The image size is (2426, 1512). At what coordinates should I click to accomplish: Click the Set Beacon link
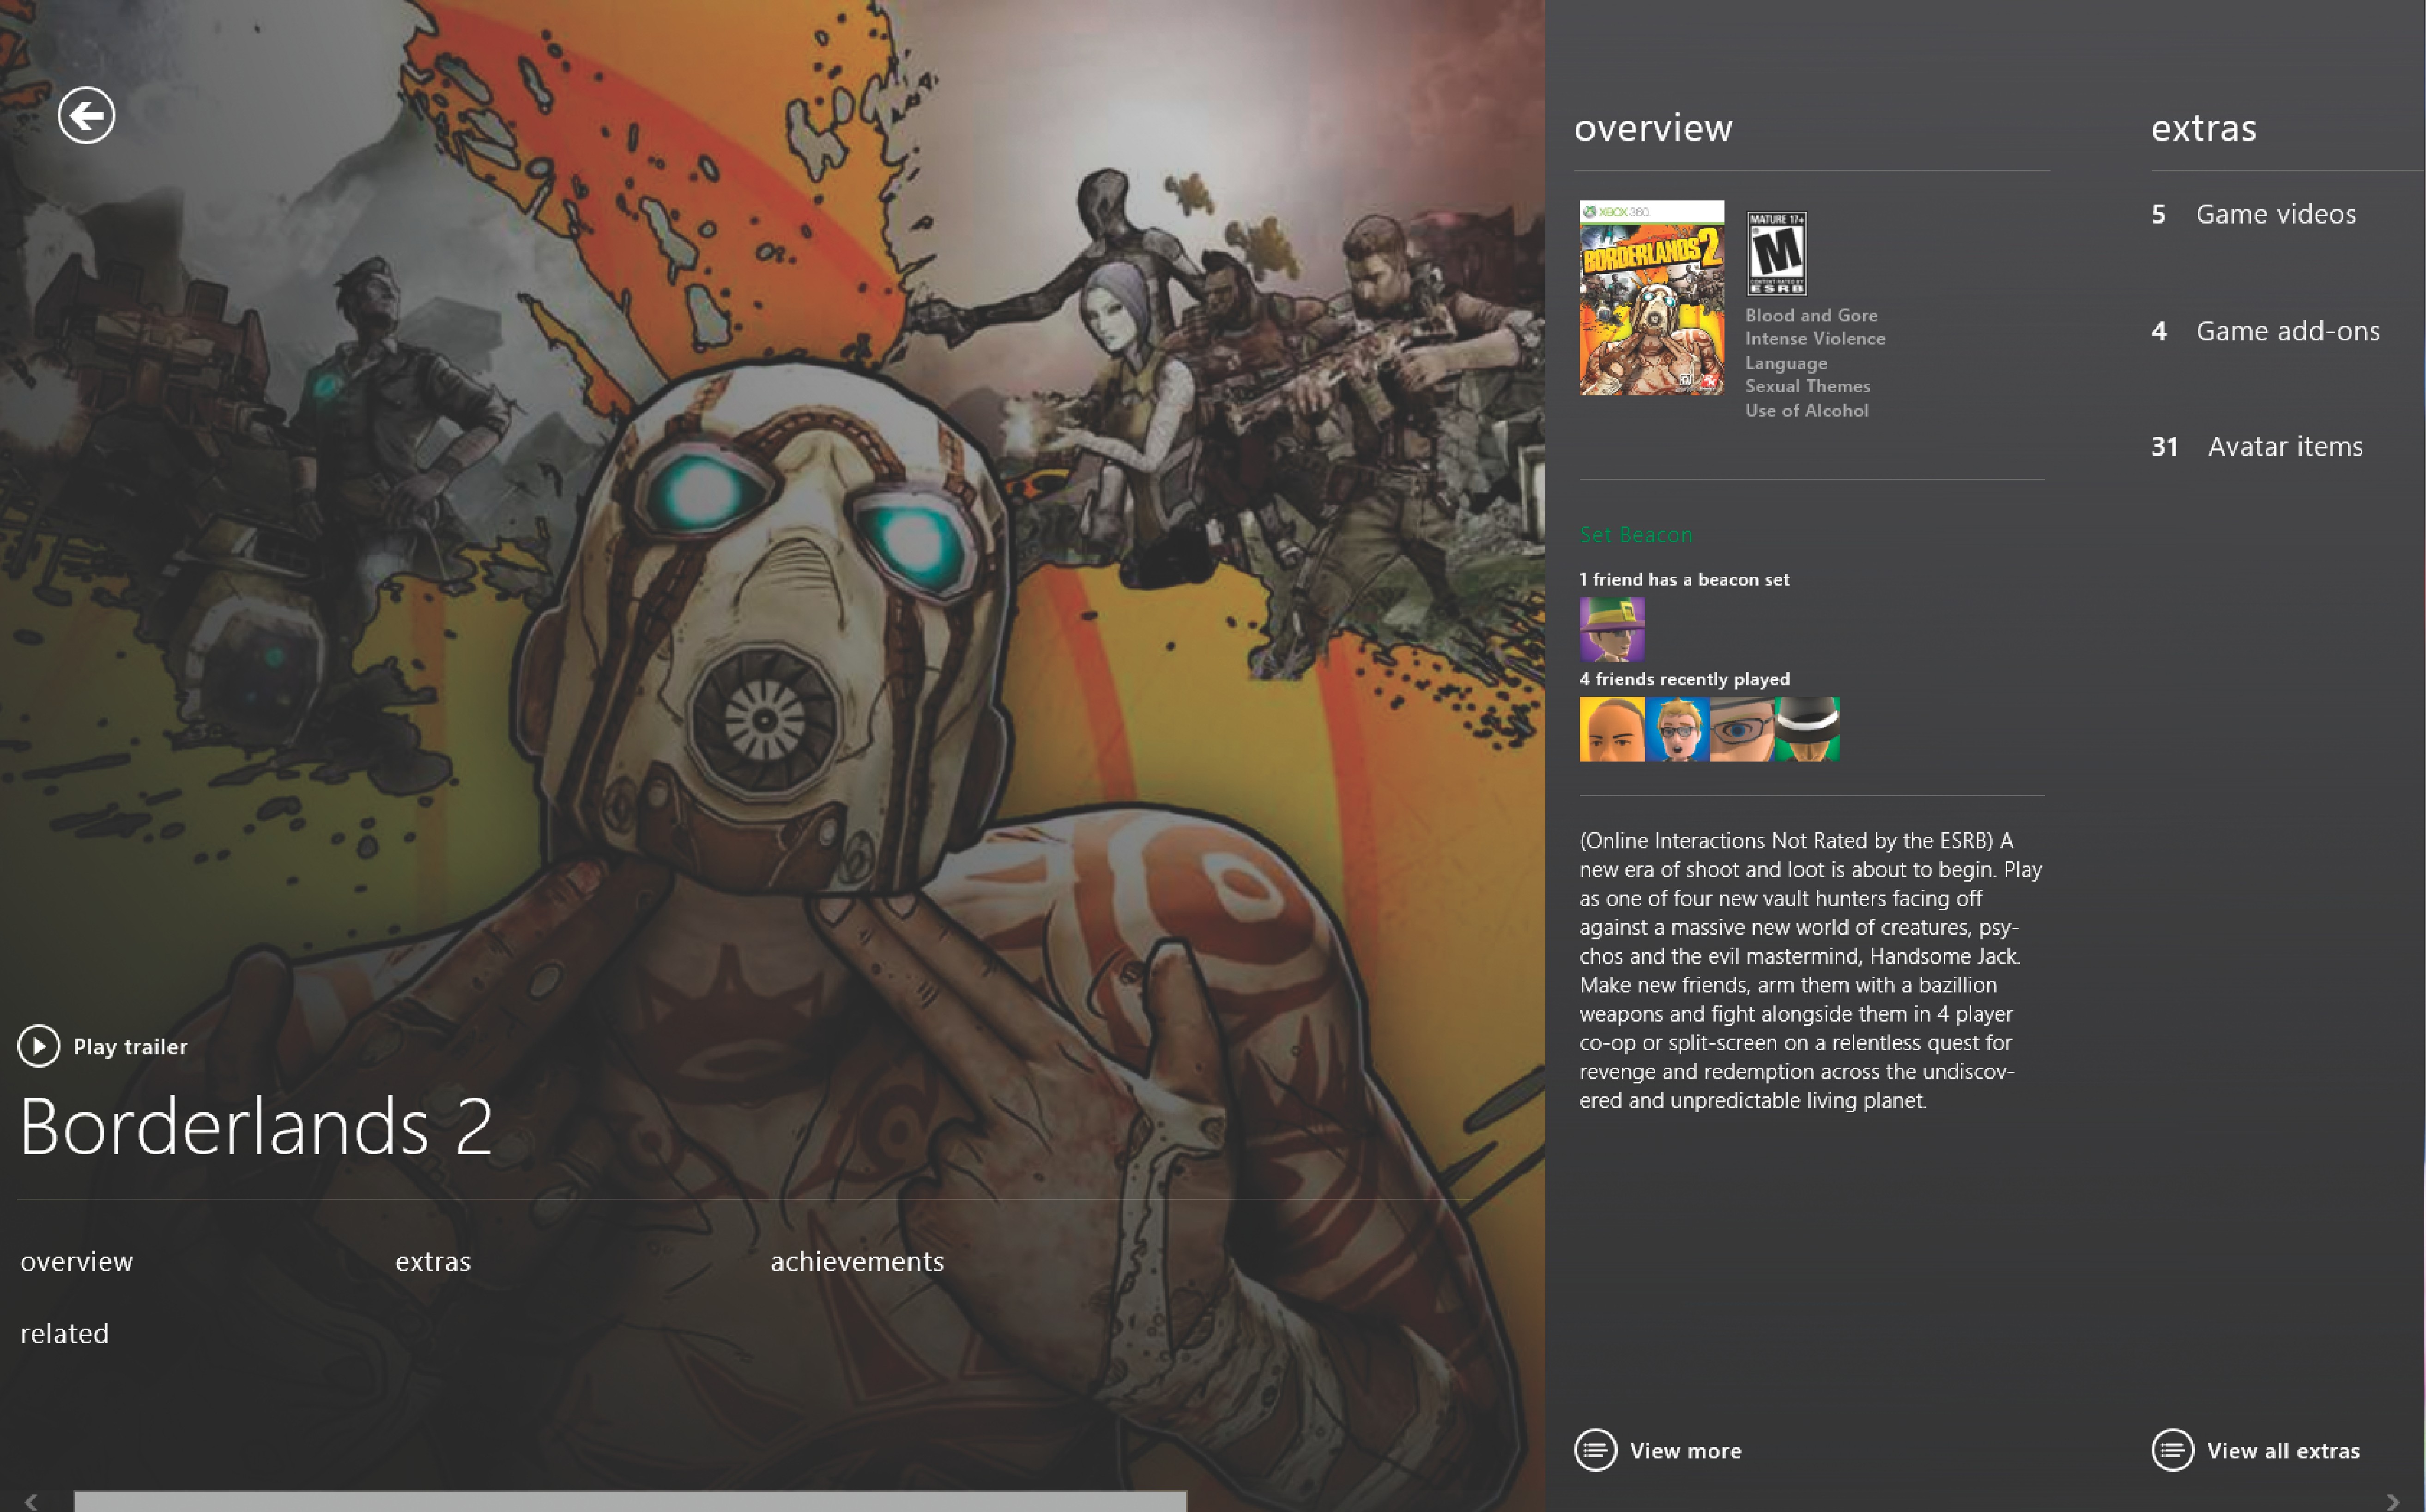tap(1635, 535)
